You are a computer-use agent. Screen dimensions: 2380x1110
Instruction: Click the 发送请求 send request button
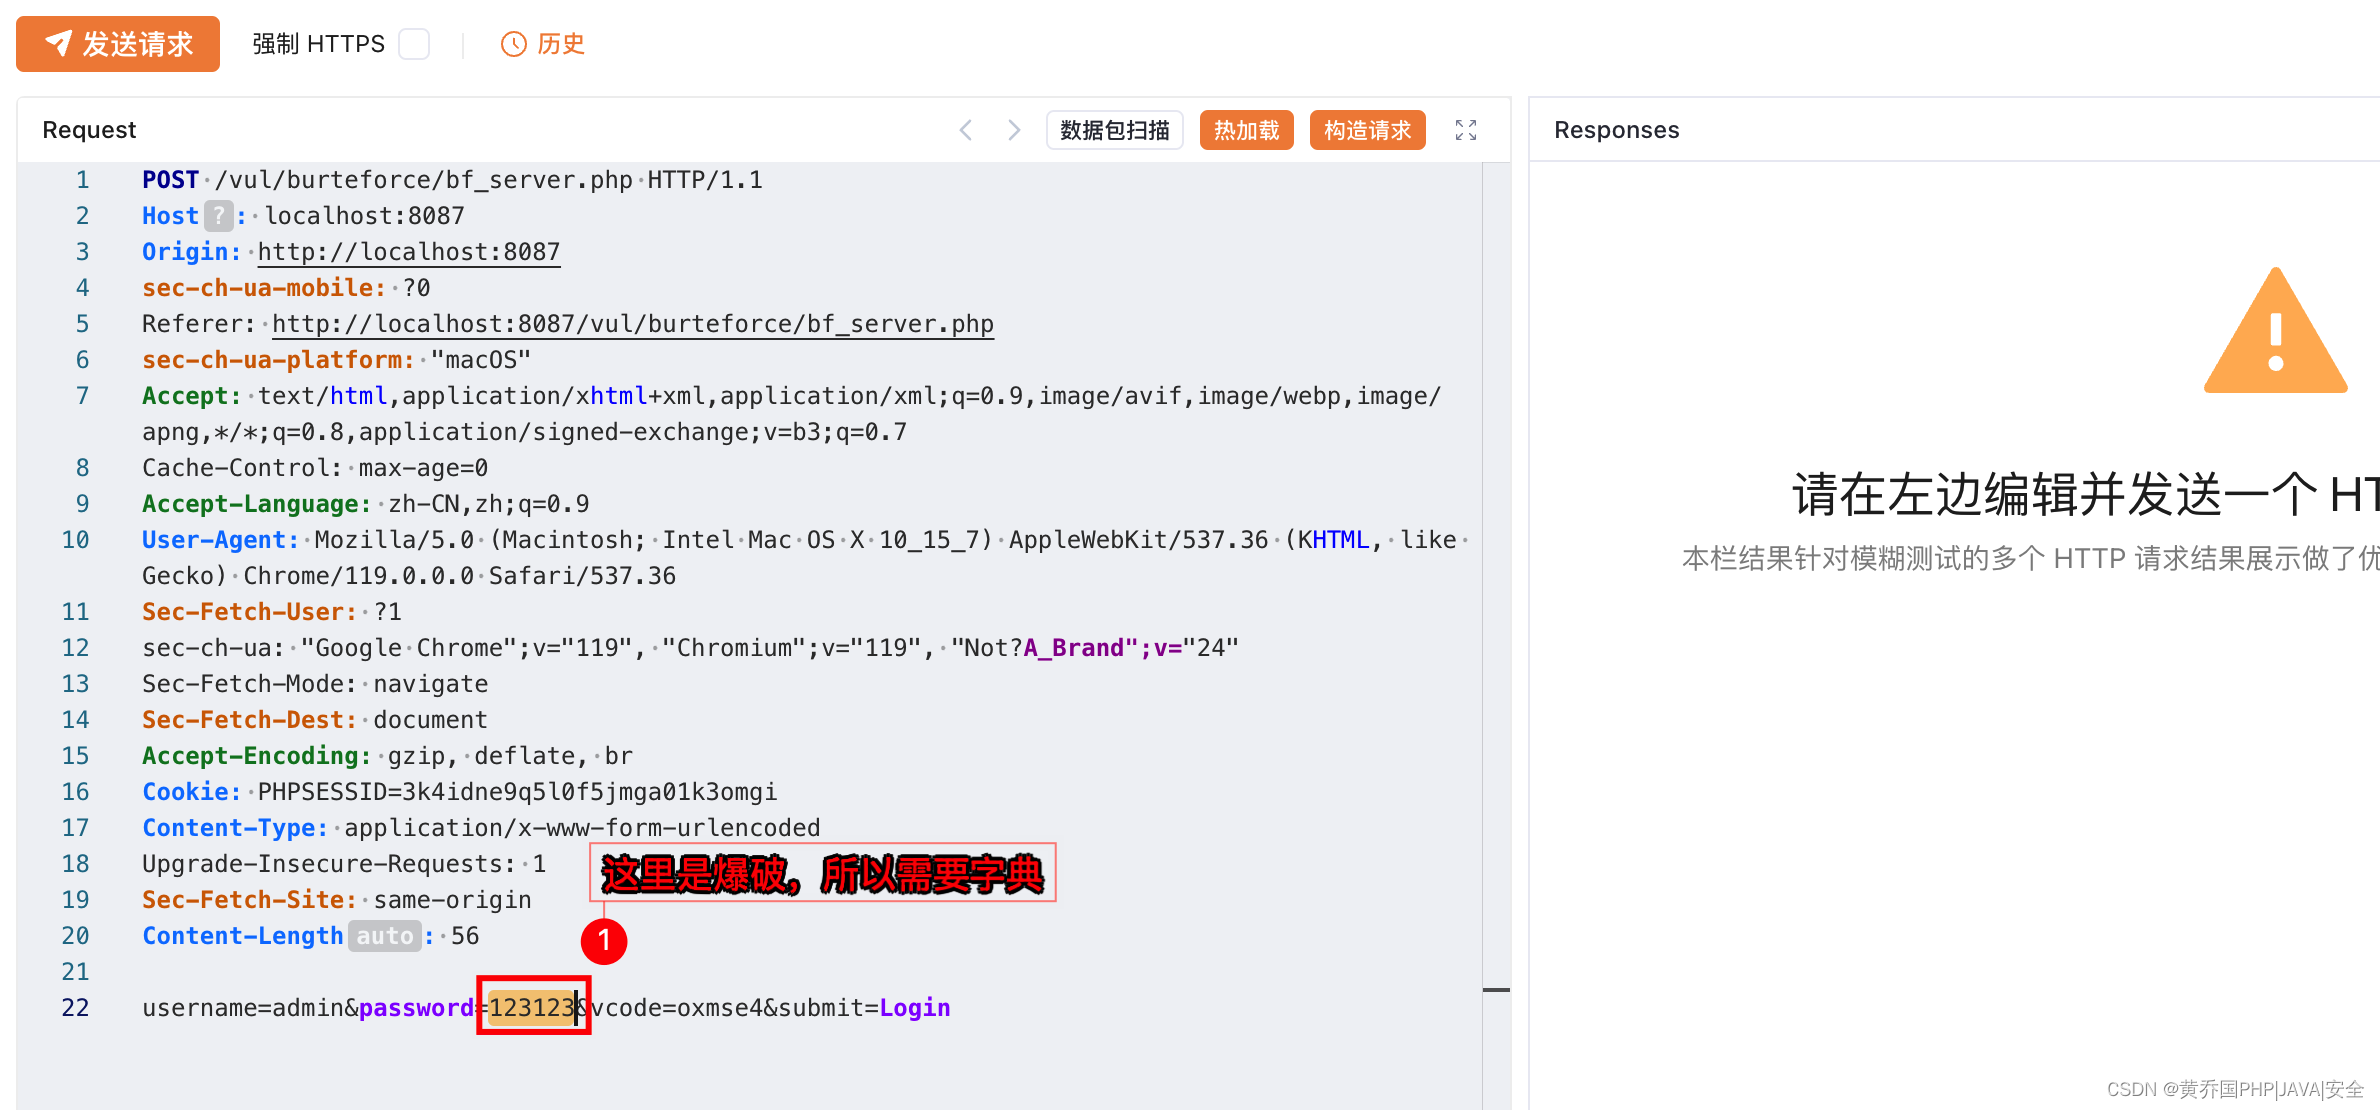coord(118,44)
